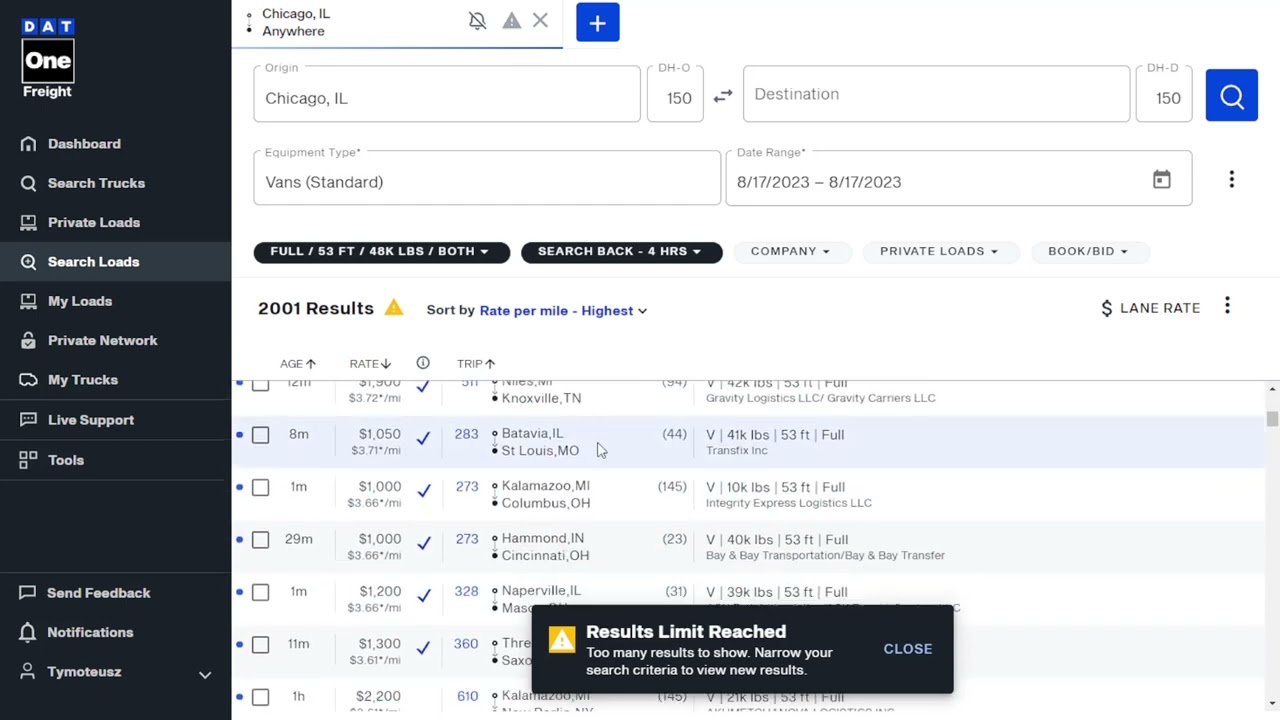This screenshot has width=1280, height=720.
Task: Click the warning triangle on search tab
Action: [511, 21]
